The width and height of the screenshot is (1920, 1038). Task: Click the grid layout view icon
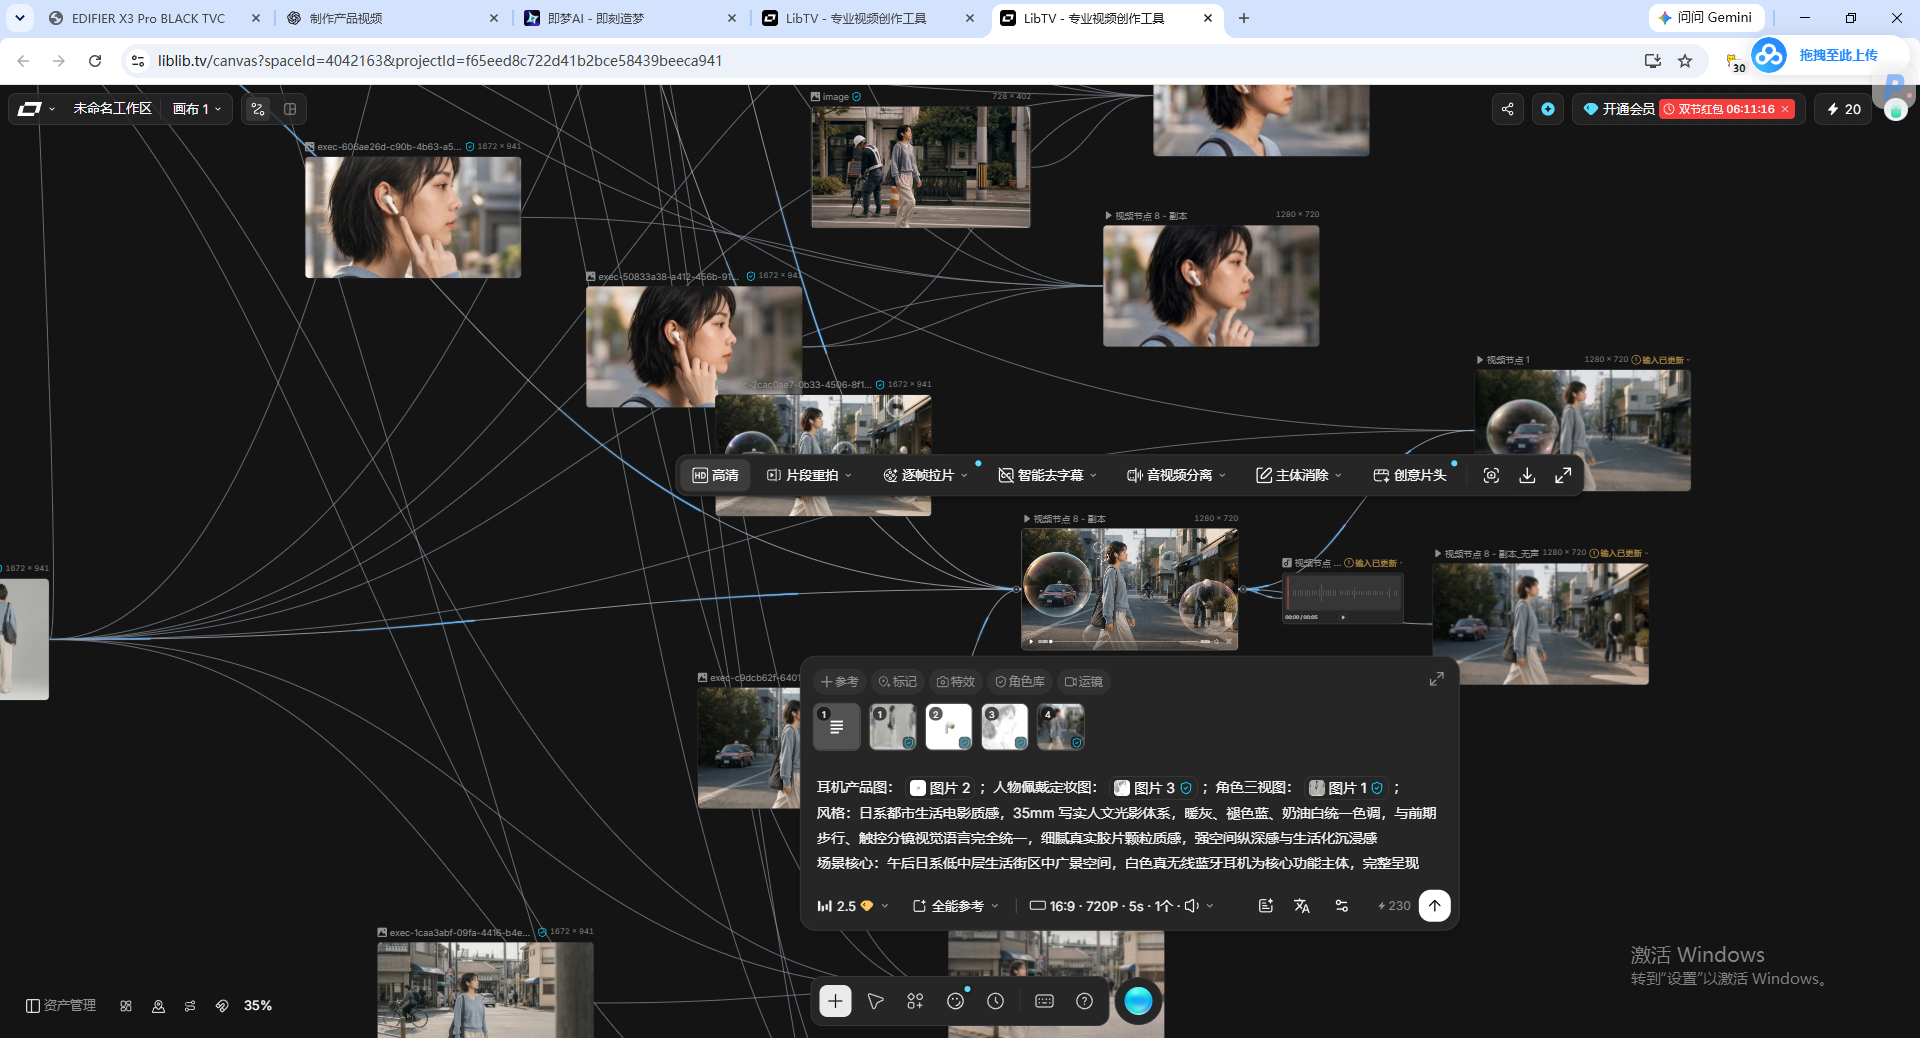click(x=290, y=109)
